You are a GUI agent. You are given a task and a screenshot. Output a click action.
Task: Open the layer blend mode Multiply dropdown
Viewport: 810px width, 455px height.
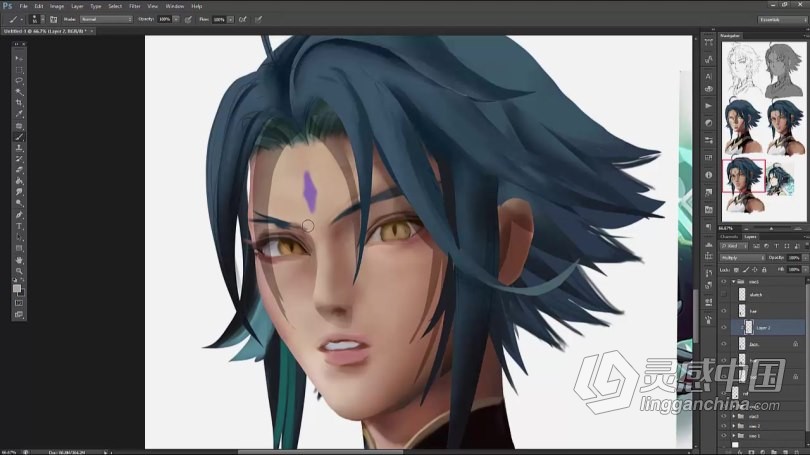click(742, 258)
